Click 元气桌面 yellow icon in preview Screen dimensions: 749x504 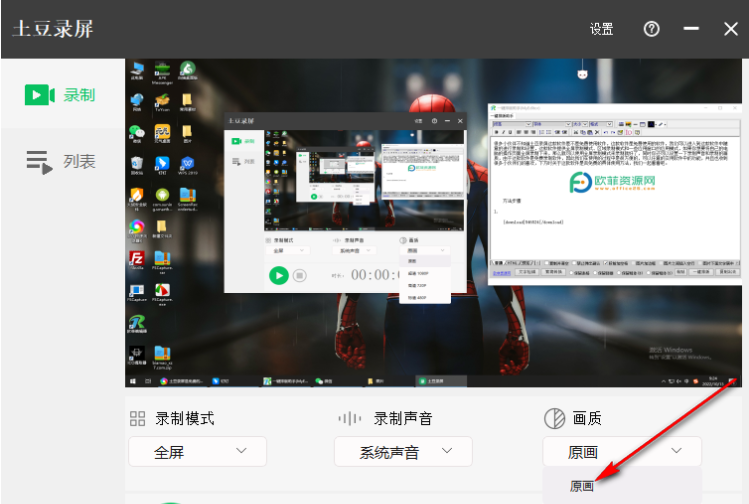tap(162, 133)
